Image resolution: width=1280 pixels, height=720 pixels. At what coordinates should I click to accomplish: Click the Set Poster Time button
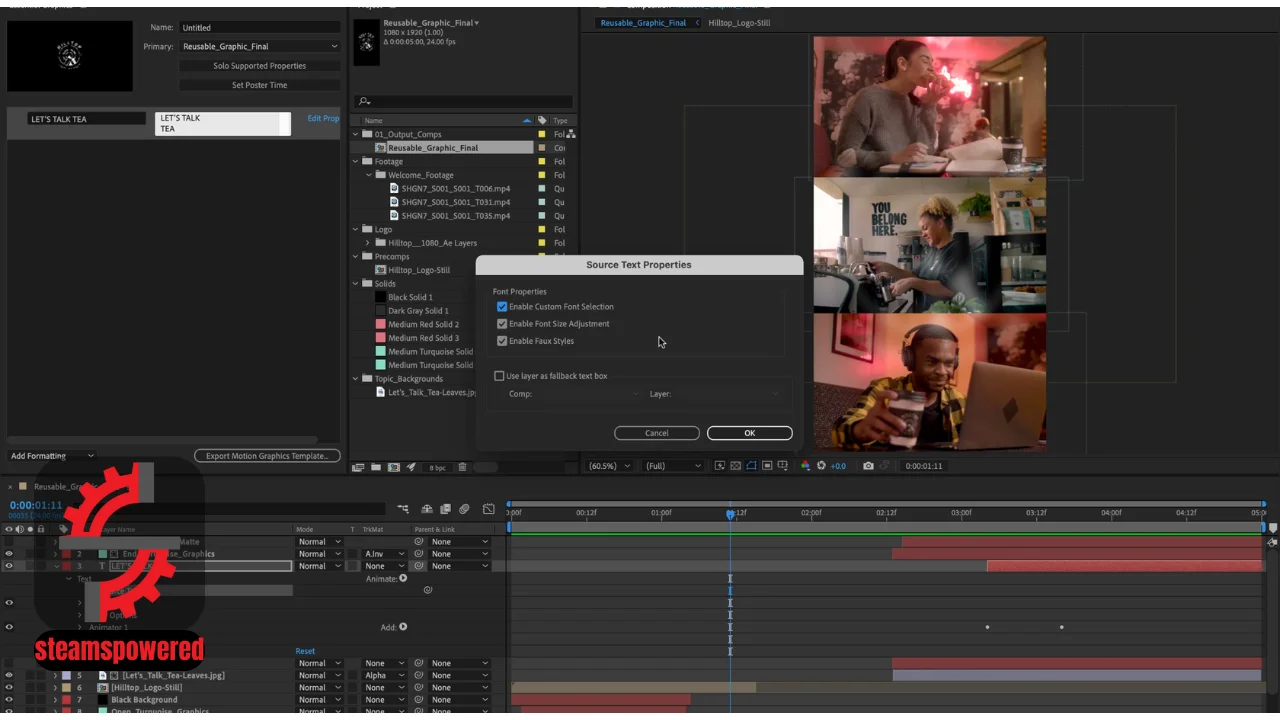click(260, 85)
